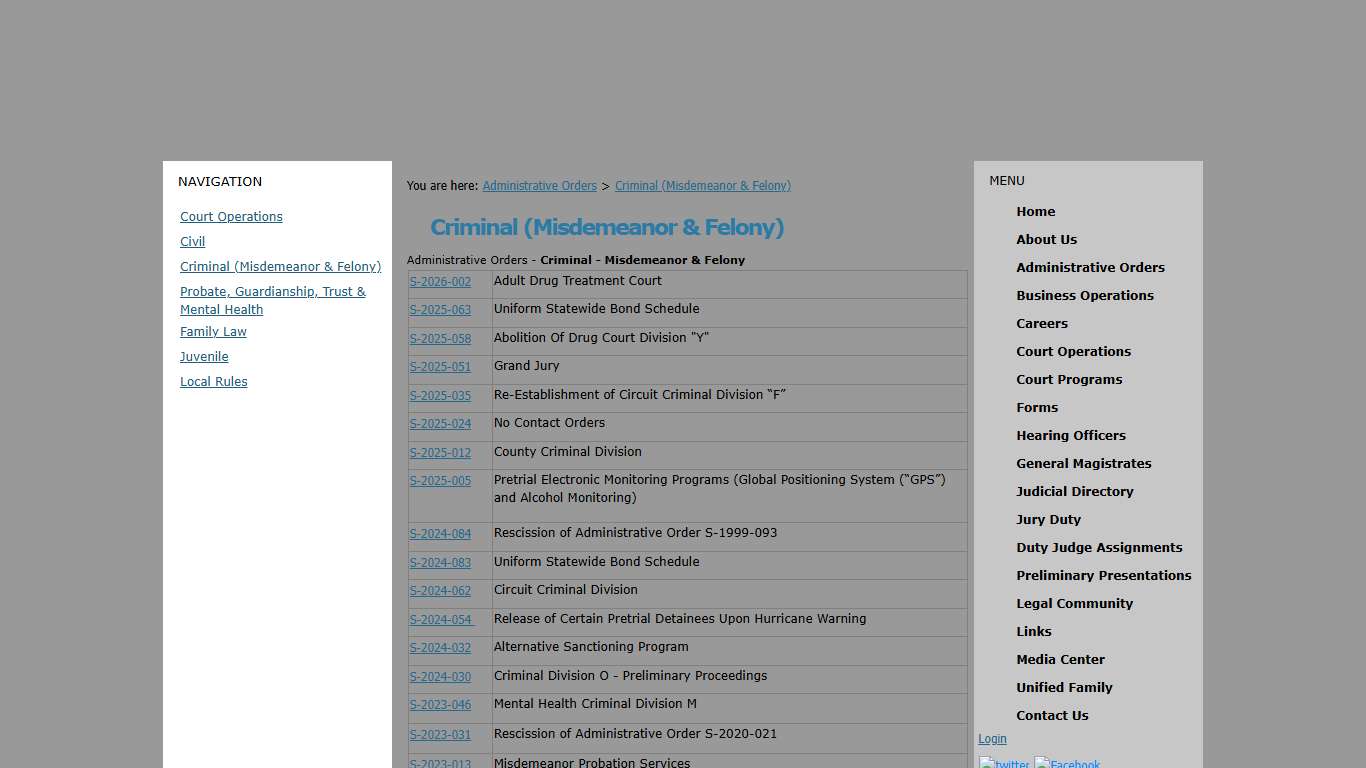
Task: Open Court Operations in the navigation sidebar
Action: tap(231, 216)
